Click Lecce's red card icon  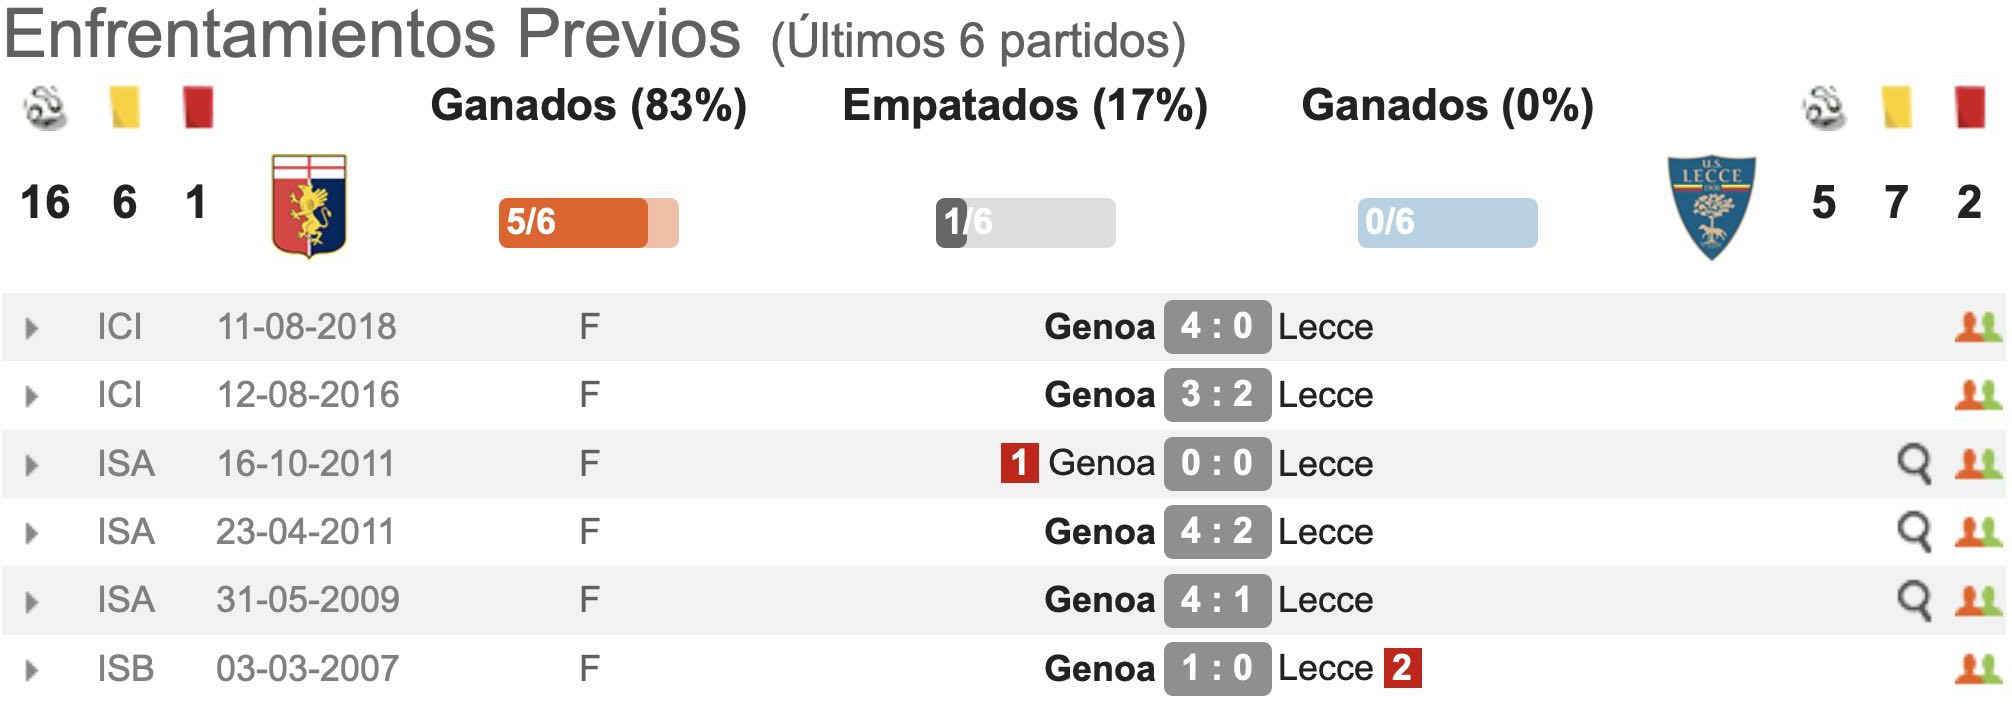(1970, 107)
